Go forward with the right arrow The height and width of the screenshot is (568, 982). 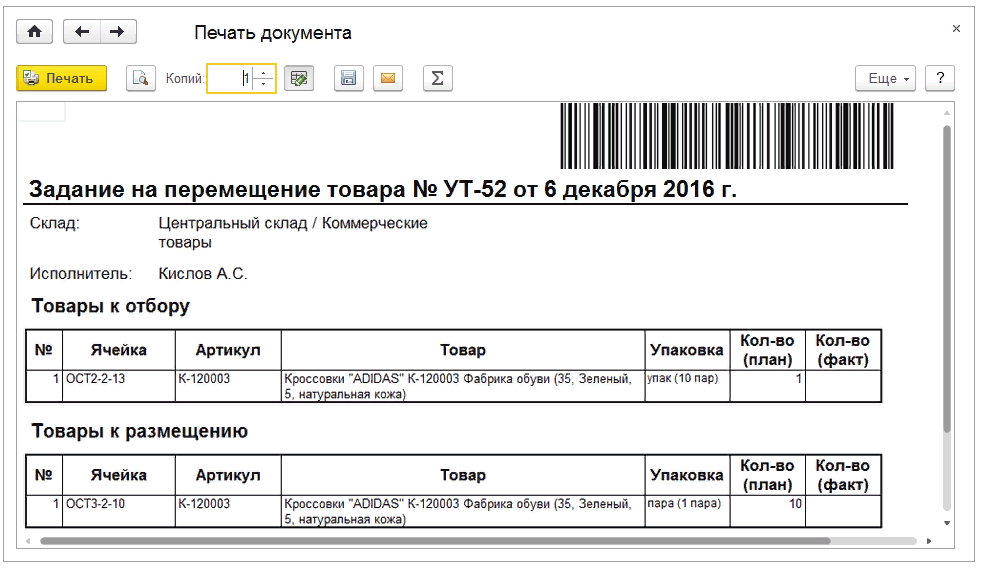[117, 32]
